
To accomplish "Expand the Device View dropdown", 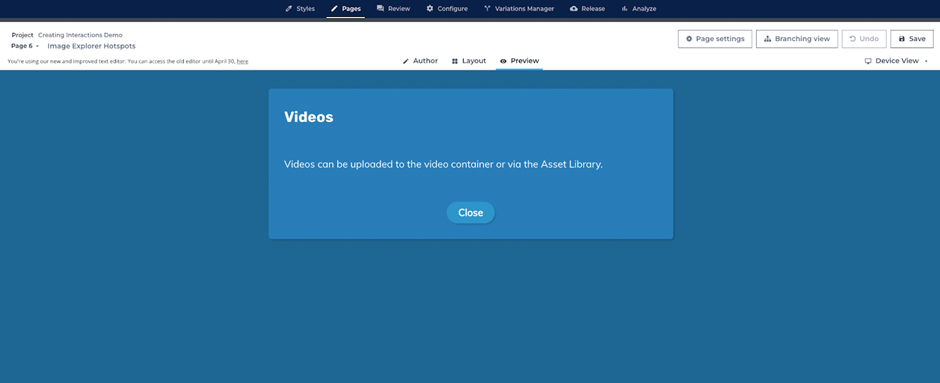I will click(x=896, y=61).
